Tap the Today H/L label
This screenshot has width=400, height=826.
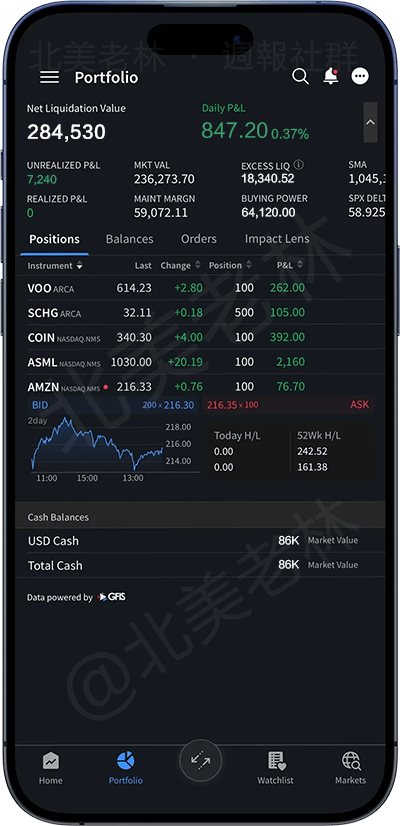tap(237, 436)
